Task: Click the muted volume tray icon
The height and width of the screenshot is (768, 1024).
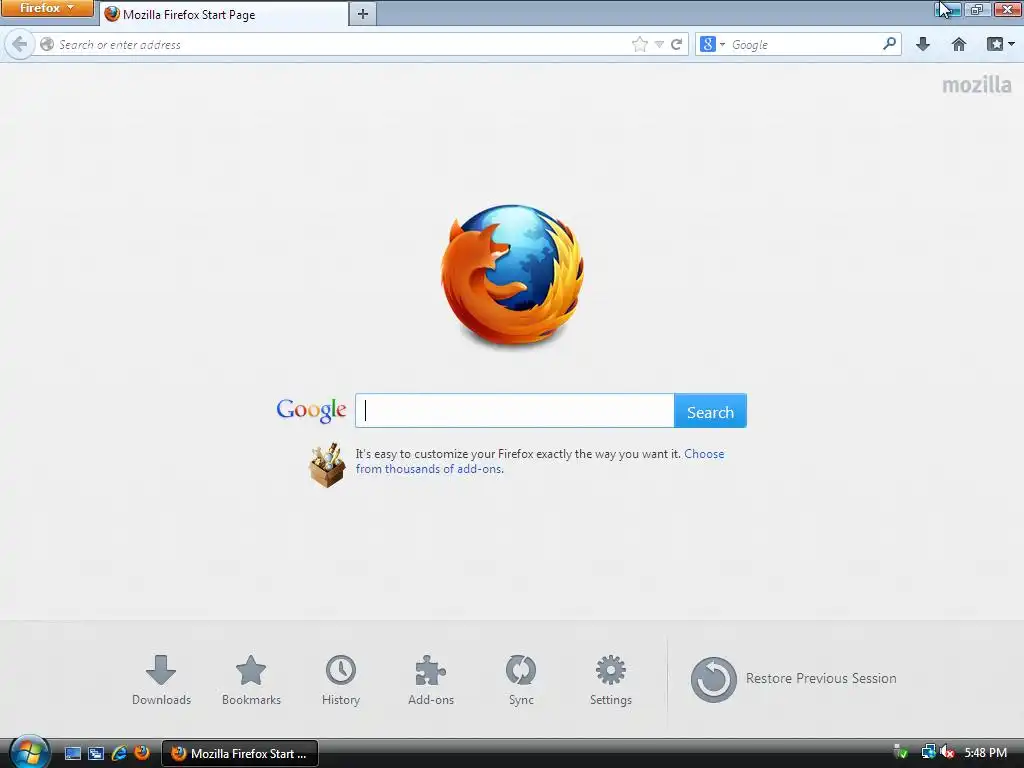Action: coord(947,753)
